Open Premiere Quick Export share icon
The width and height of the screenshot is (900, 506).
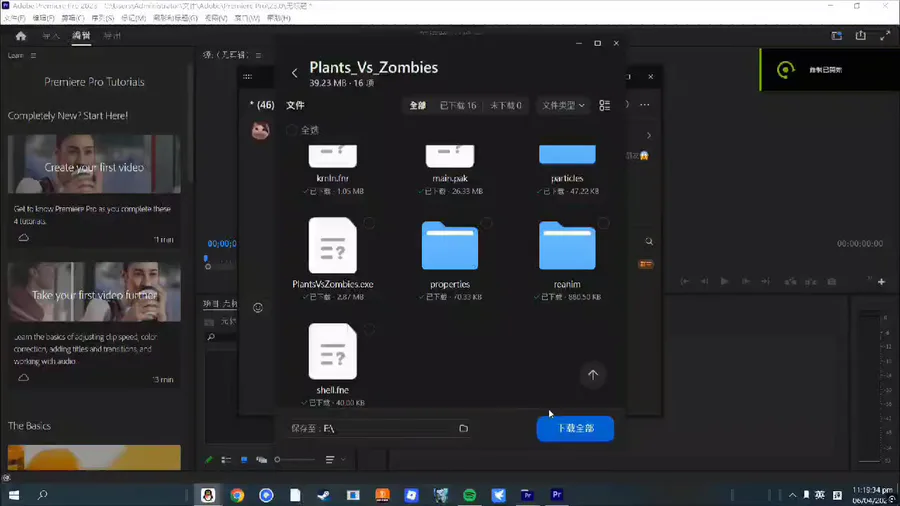click(x=860, y=36)
